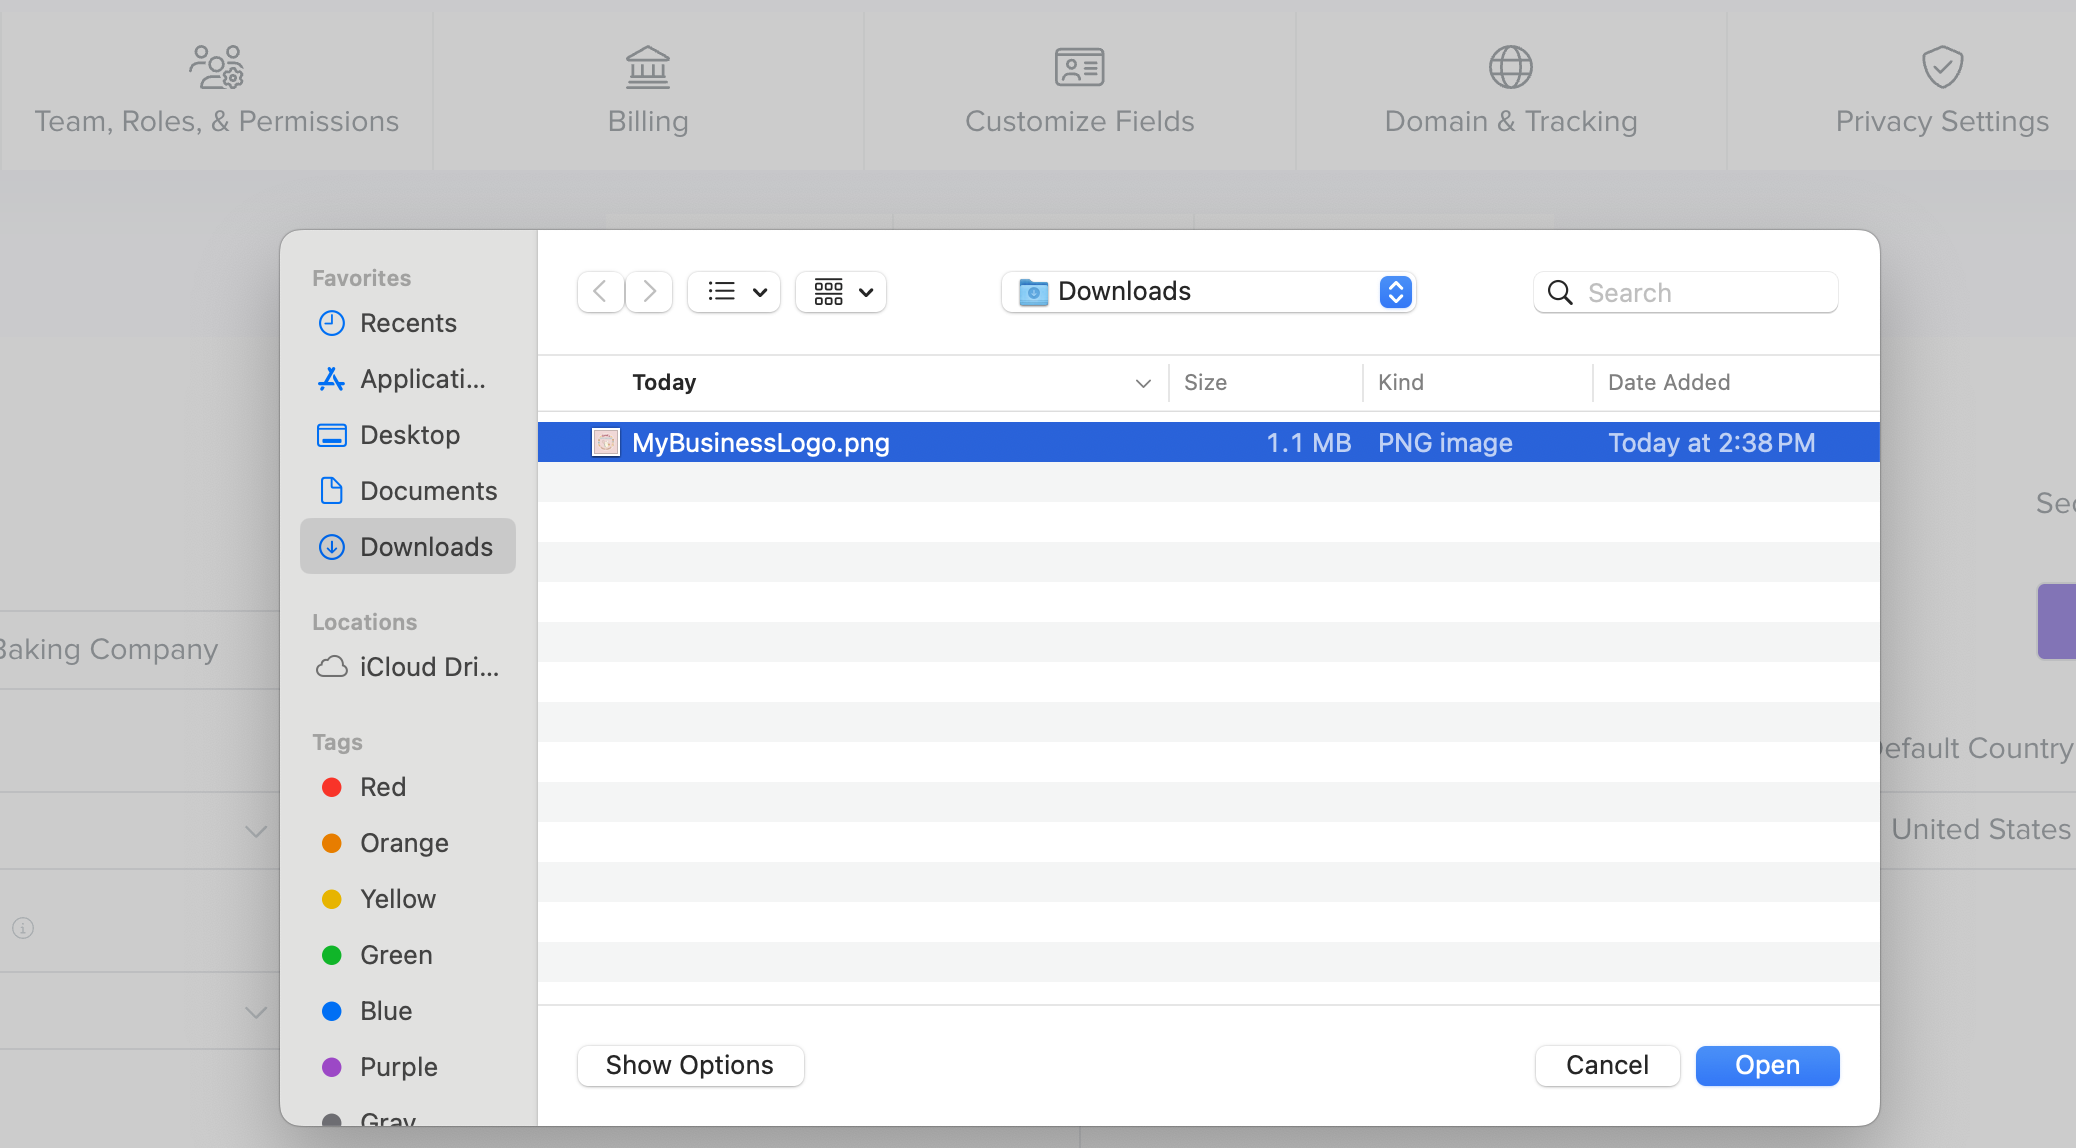Viewport: 2076px width, 1148px height.
Task: Select the Purple tag
Action: pos(398,1067)
